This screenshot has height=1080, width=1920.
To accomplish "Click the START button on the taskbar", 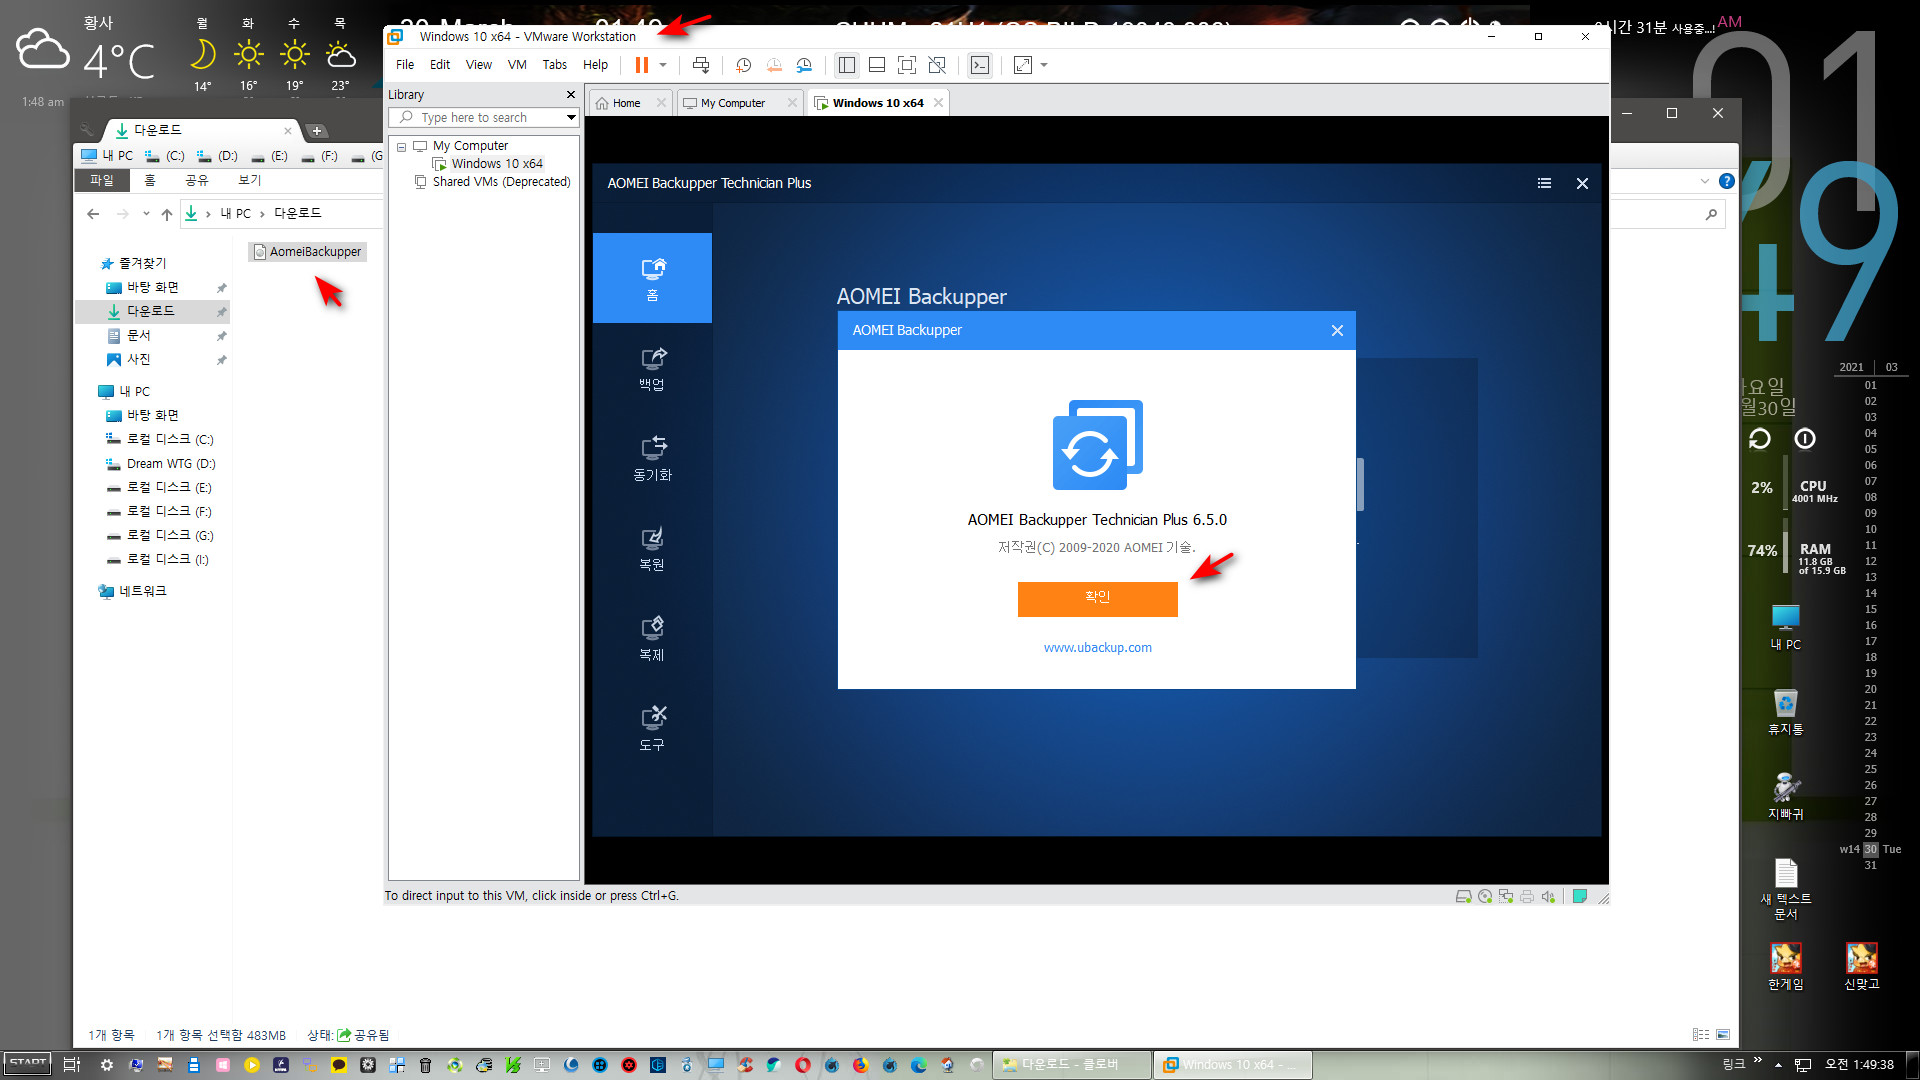I will pos(28,1064).
